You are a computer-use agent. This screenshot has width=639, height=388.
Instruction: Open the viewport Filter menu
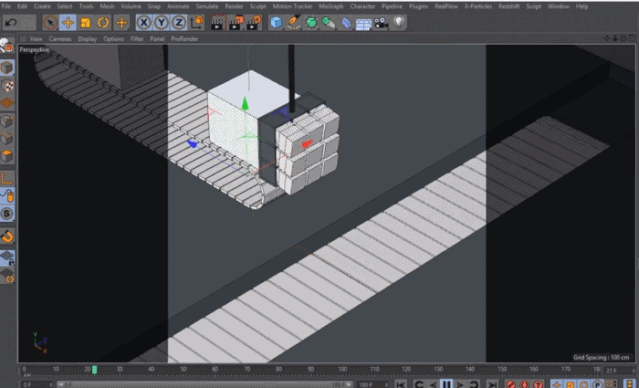(137, 39)
